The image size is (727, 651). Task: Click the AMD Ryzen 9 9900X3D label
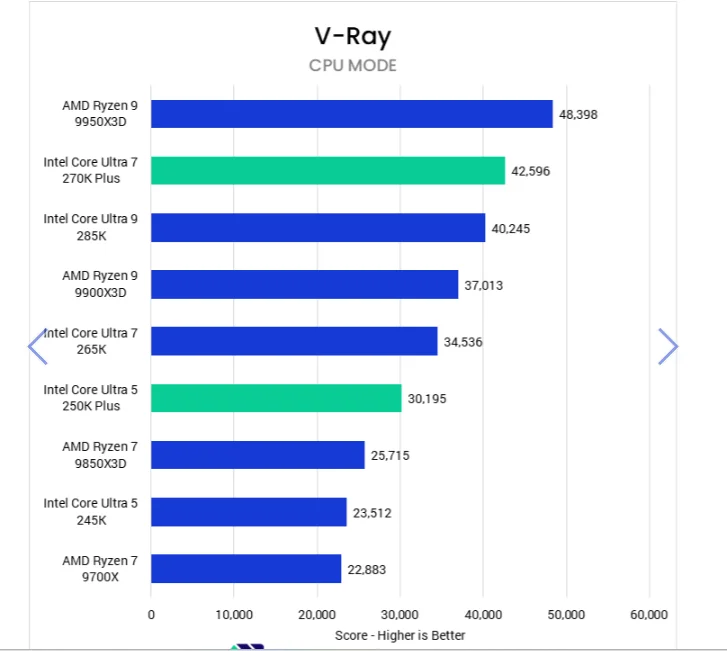tap(100, 284)
